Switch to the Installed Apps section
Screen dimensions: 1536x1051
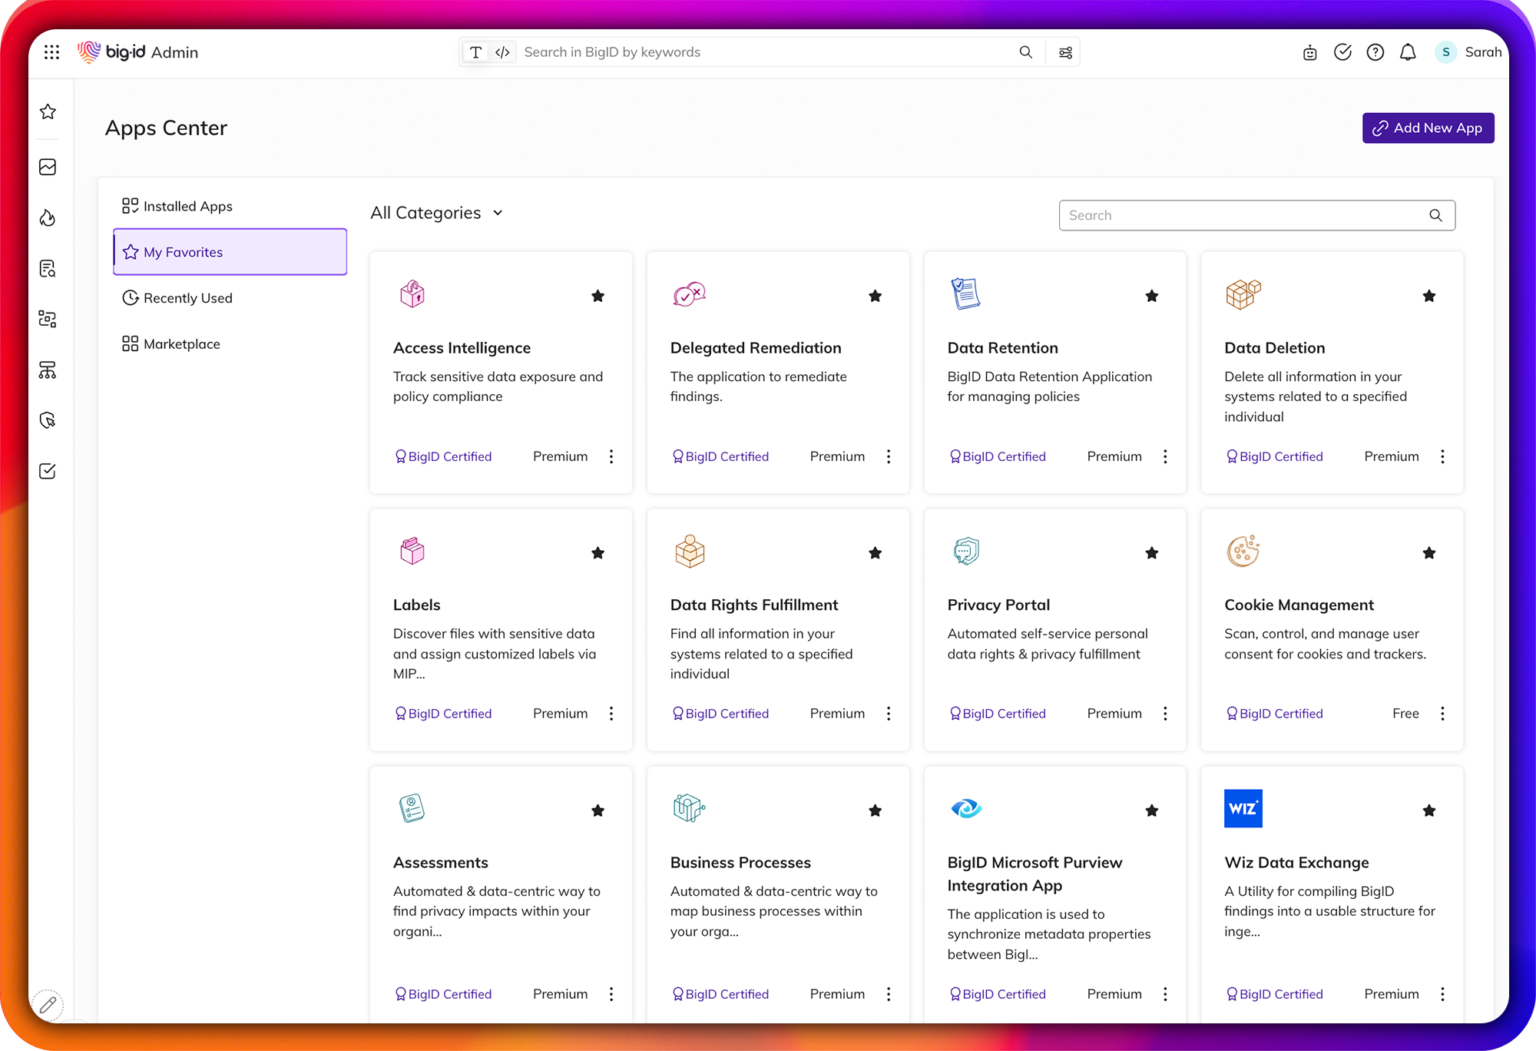coord(188,206)
